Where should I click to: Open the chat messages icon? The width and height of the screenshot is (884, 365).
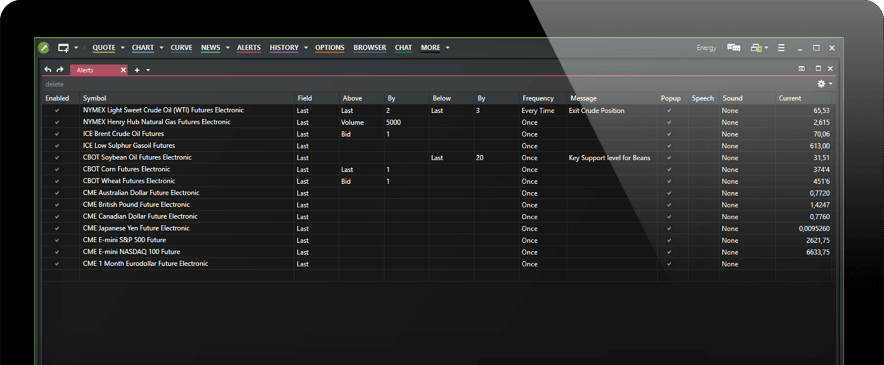coord(733,48)
